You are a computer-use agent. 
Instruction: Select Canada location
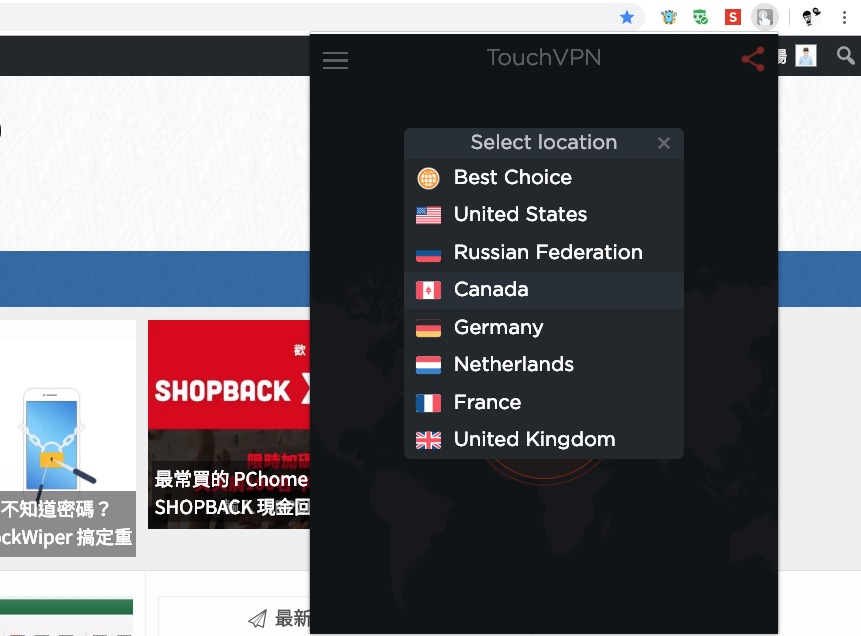coord(544,289)
